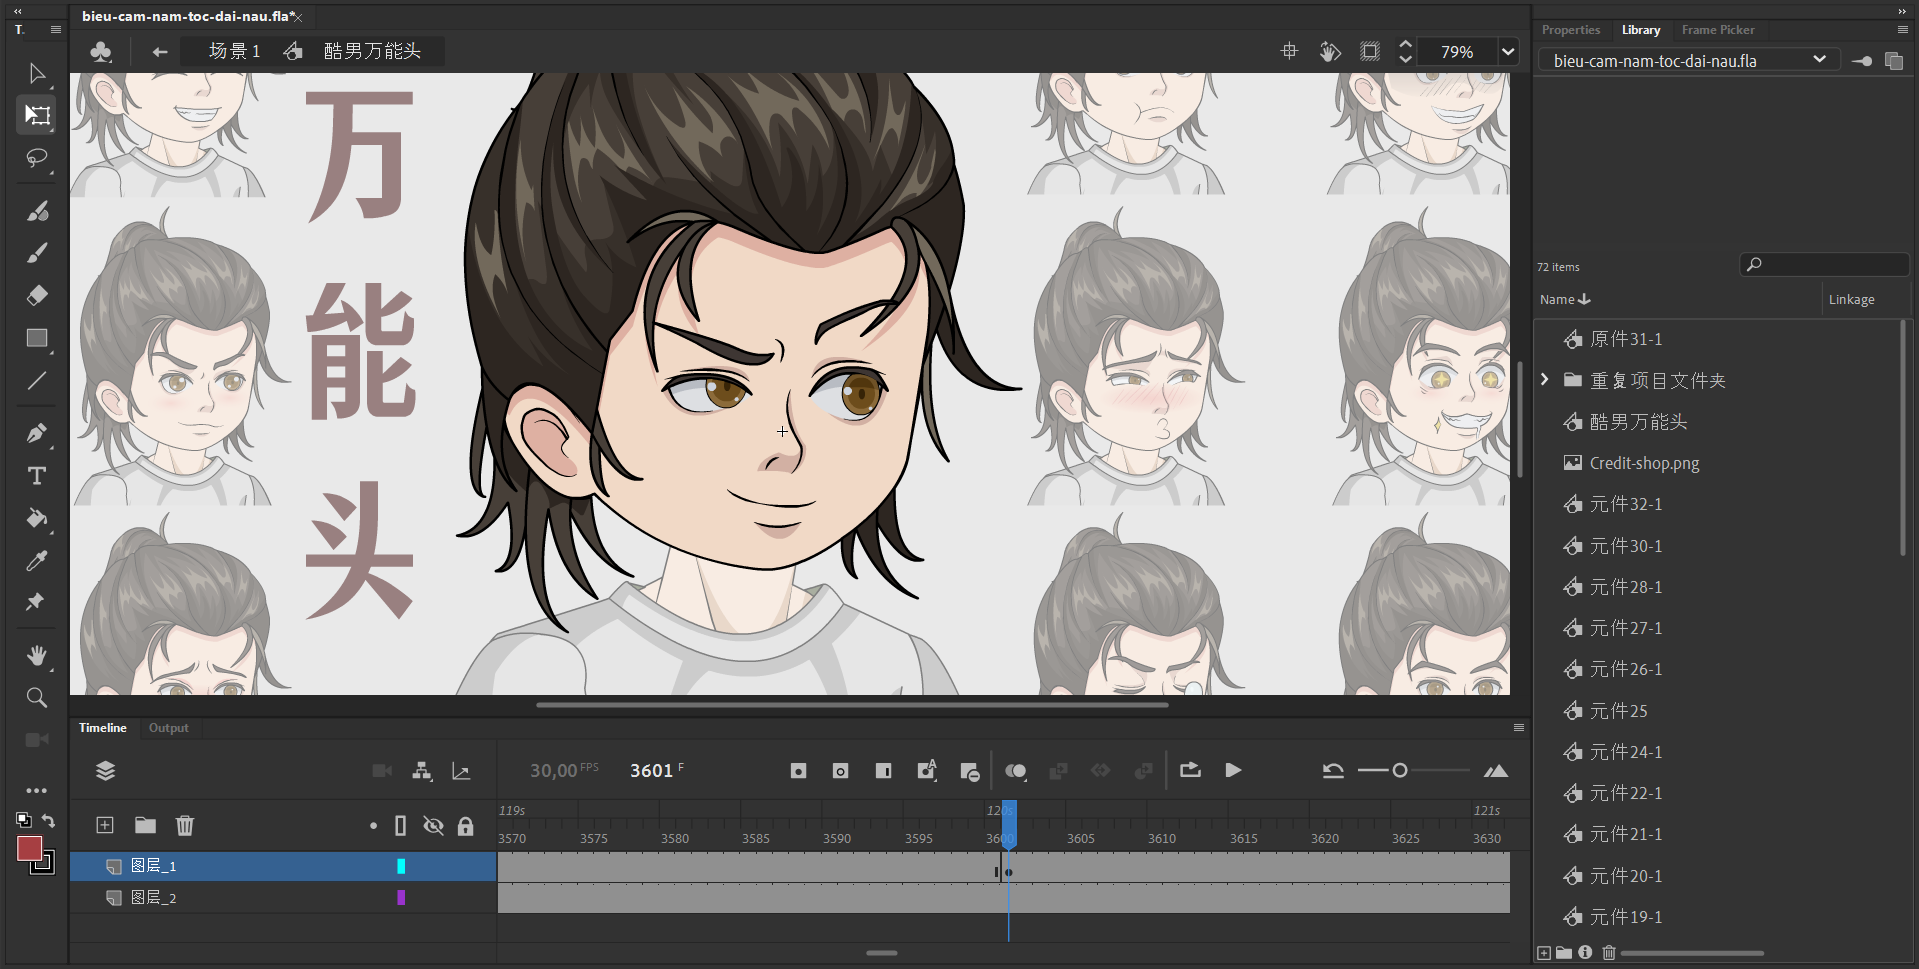
Task: Select the Eraser tool
Action: click(37, 295)
